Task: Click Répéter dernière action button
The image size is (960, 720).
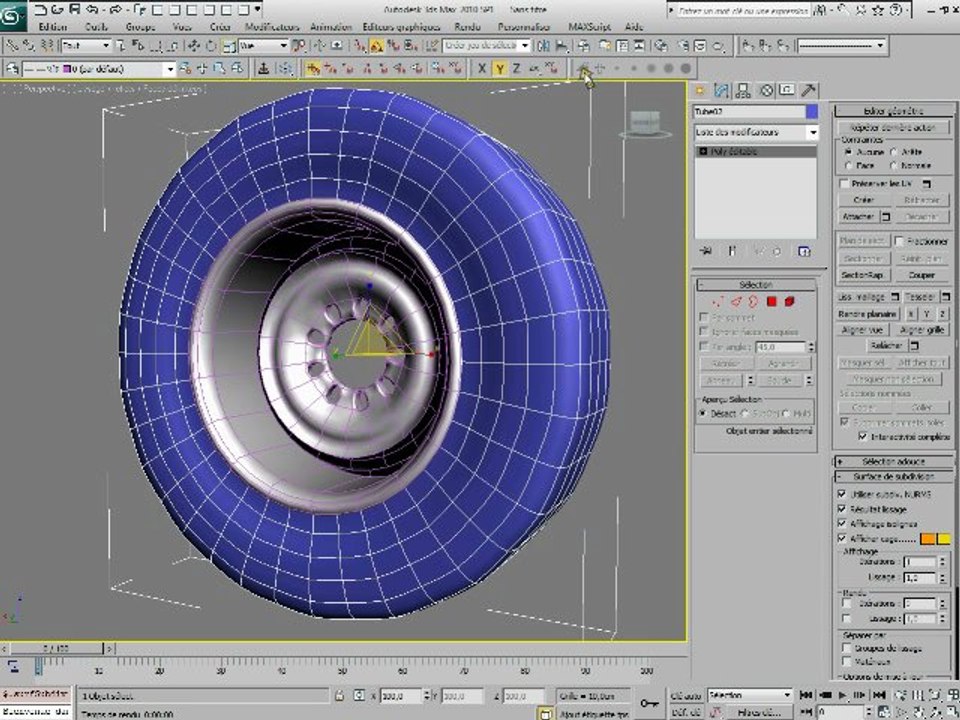Action: 893,127
